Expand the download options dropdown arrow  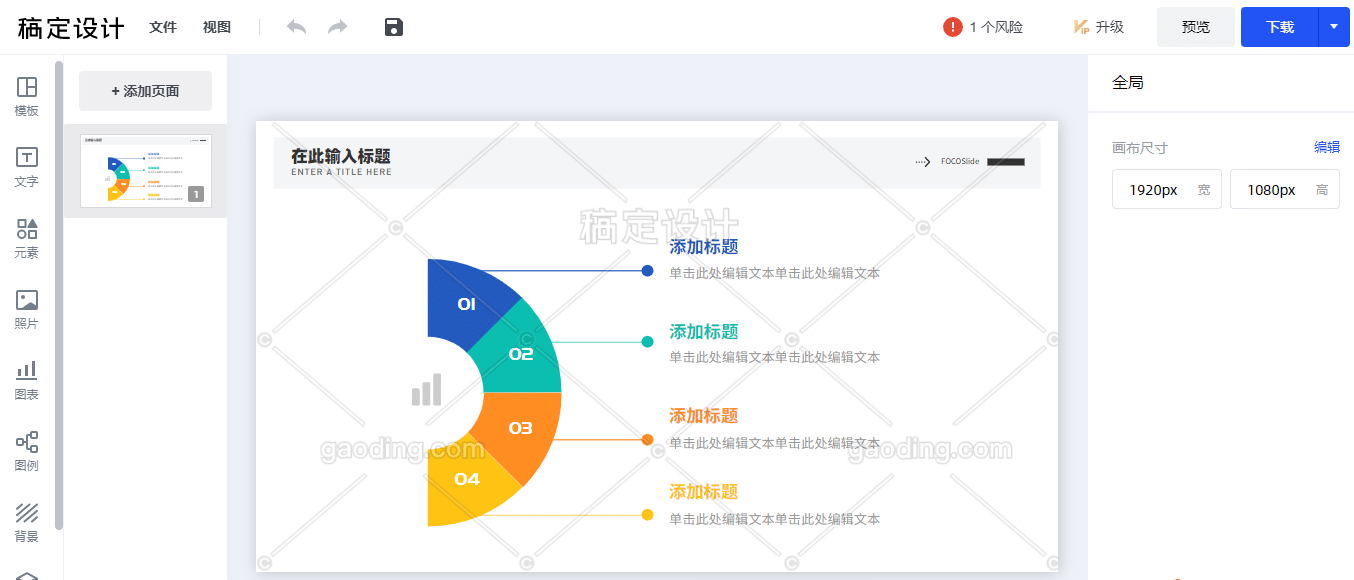[1334, 27]
